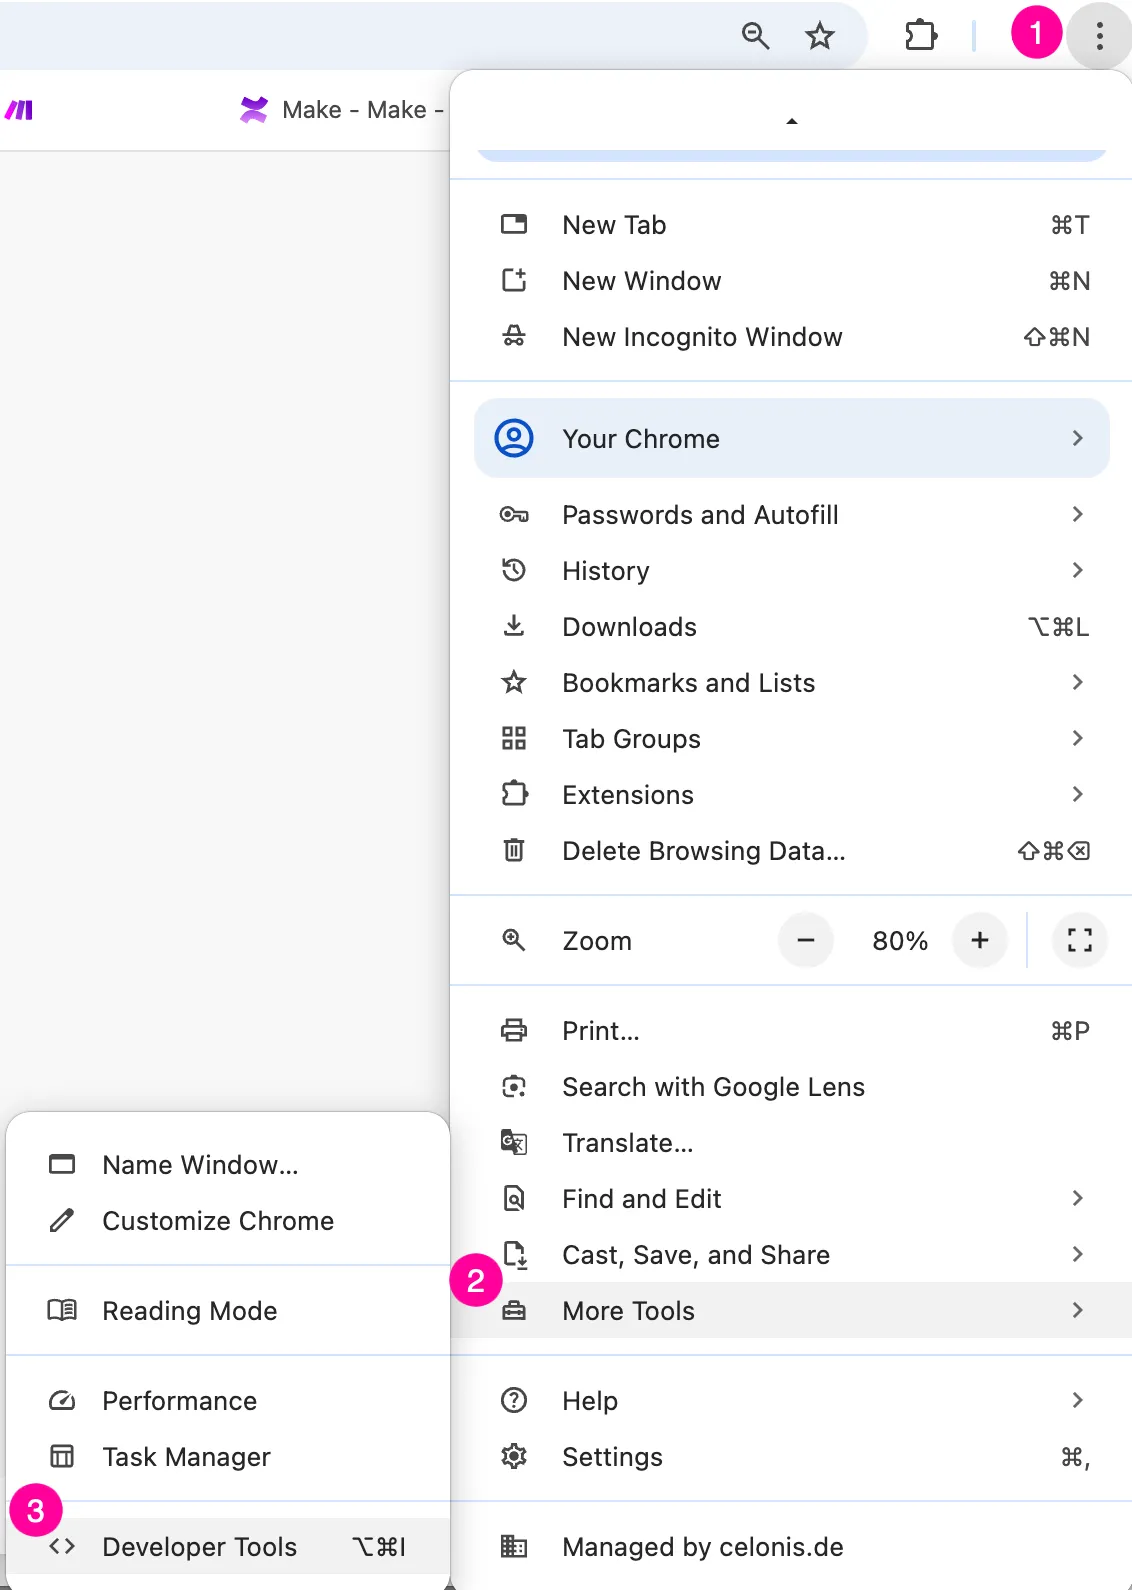Choose New Window menu entry
1132x1590 pixels.
(791, 281)
